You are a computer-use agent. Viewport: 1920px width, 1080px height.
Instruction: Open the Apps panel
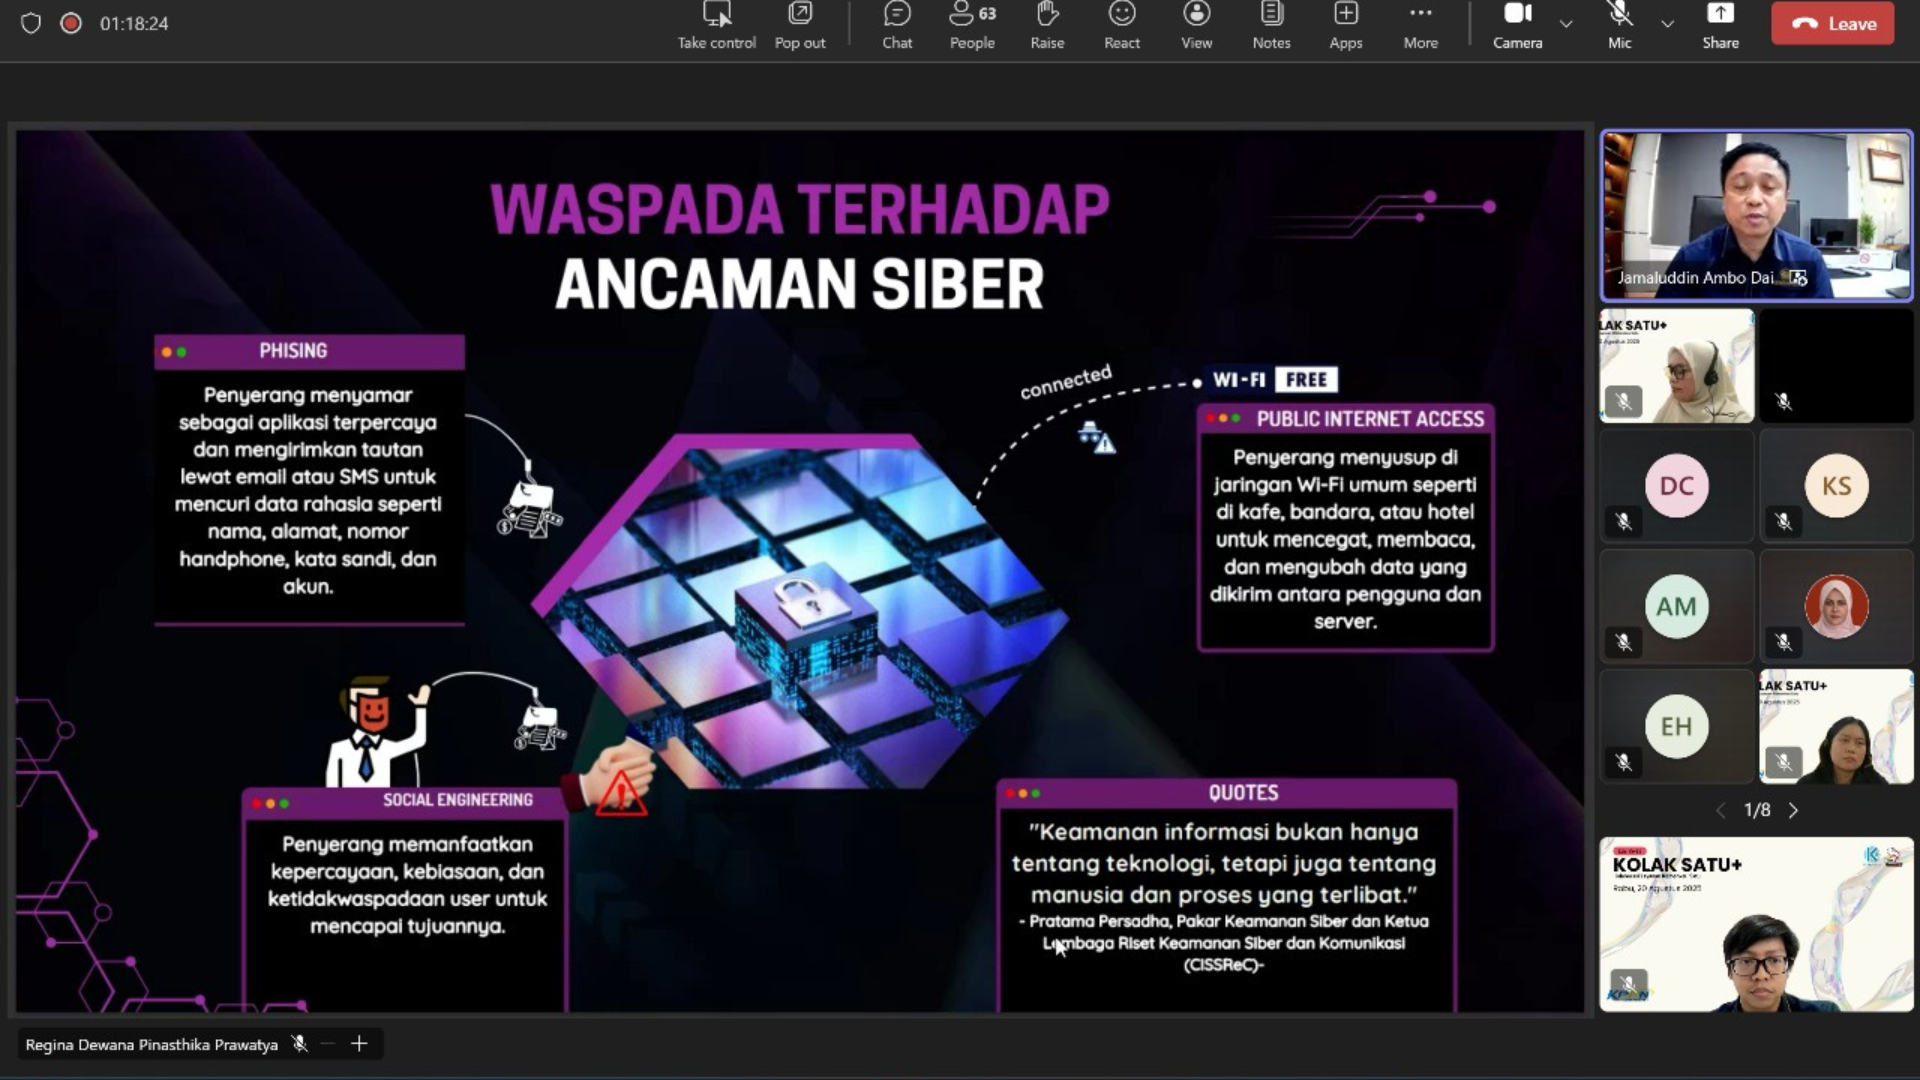[1345, 25]
